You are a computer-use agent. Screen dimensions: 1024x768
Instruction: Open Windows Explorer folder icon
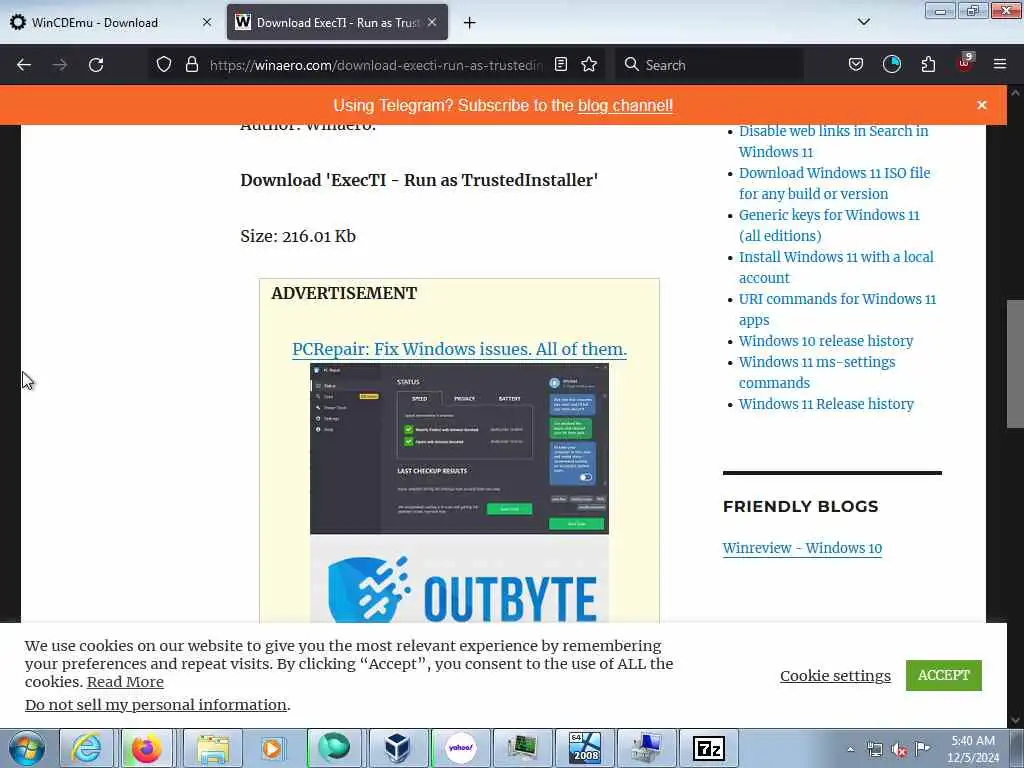tap(213, 748)
